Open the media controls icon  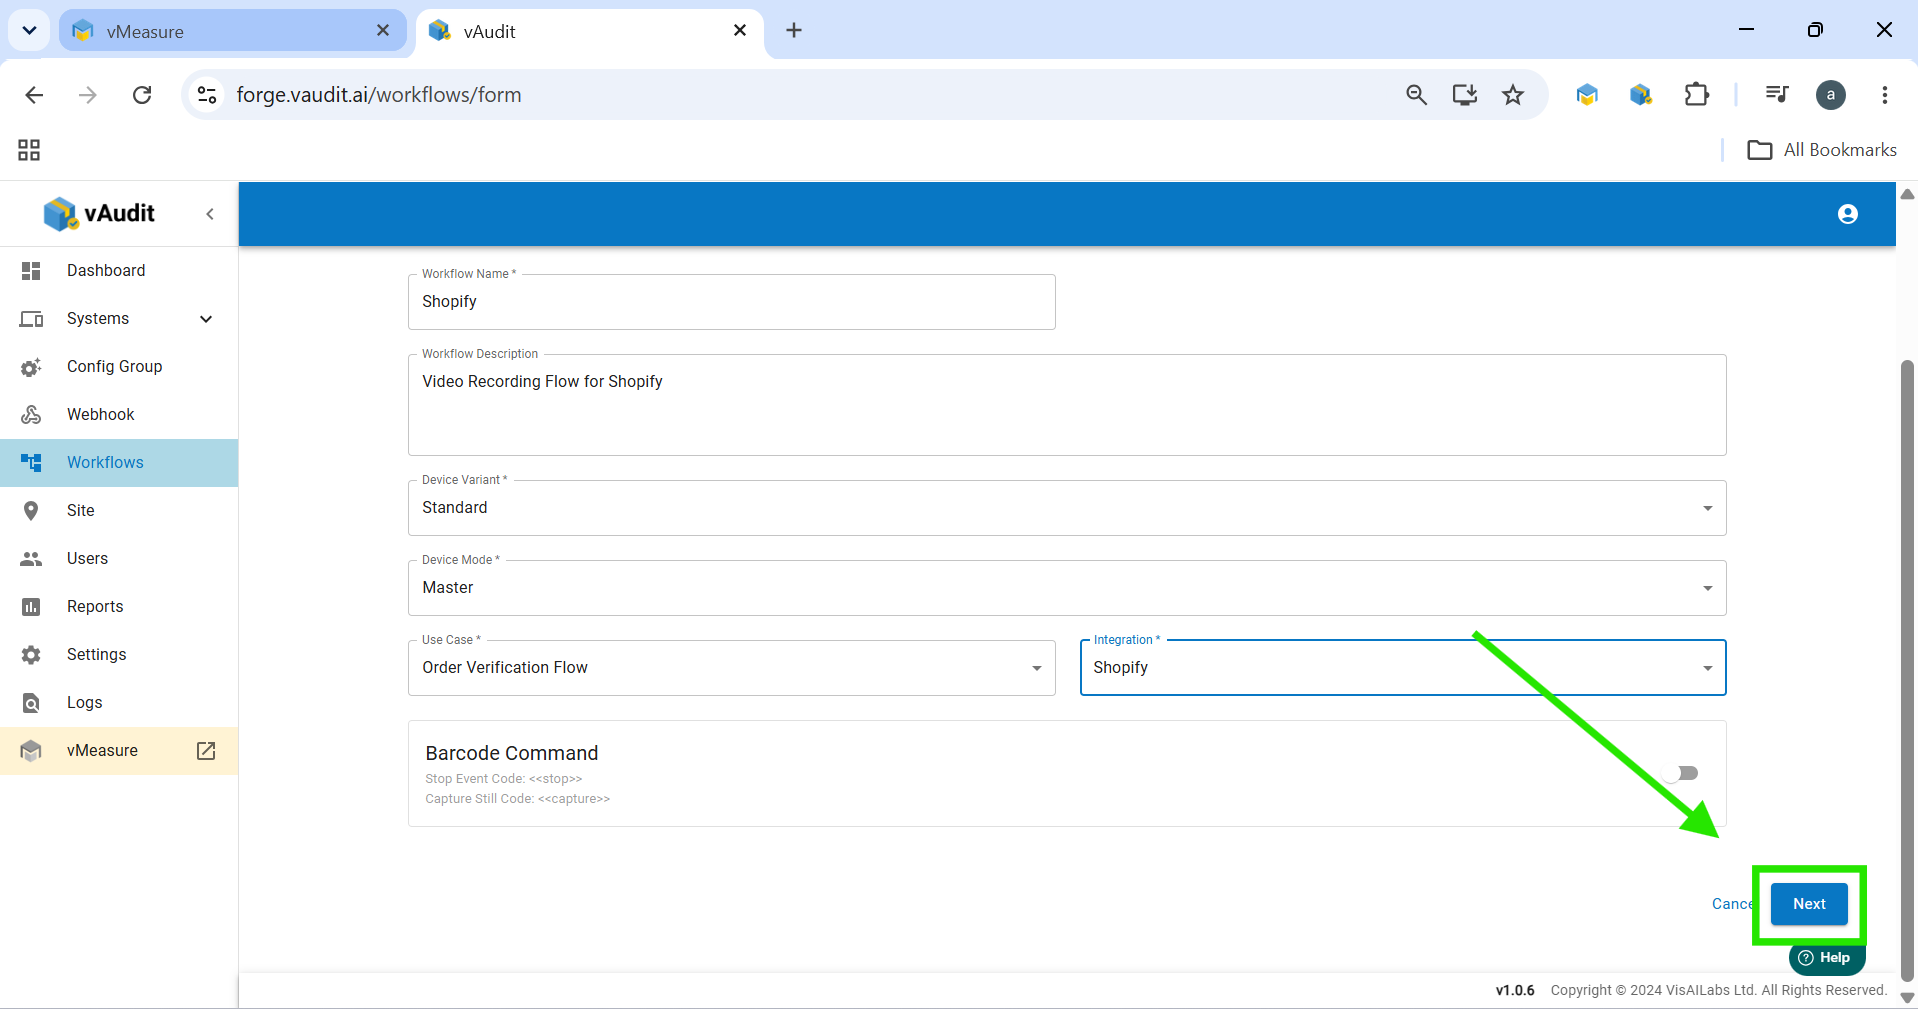pyautogui.click(x=1777, y=95)
